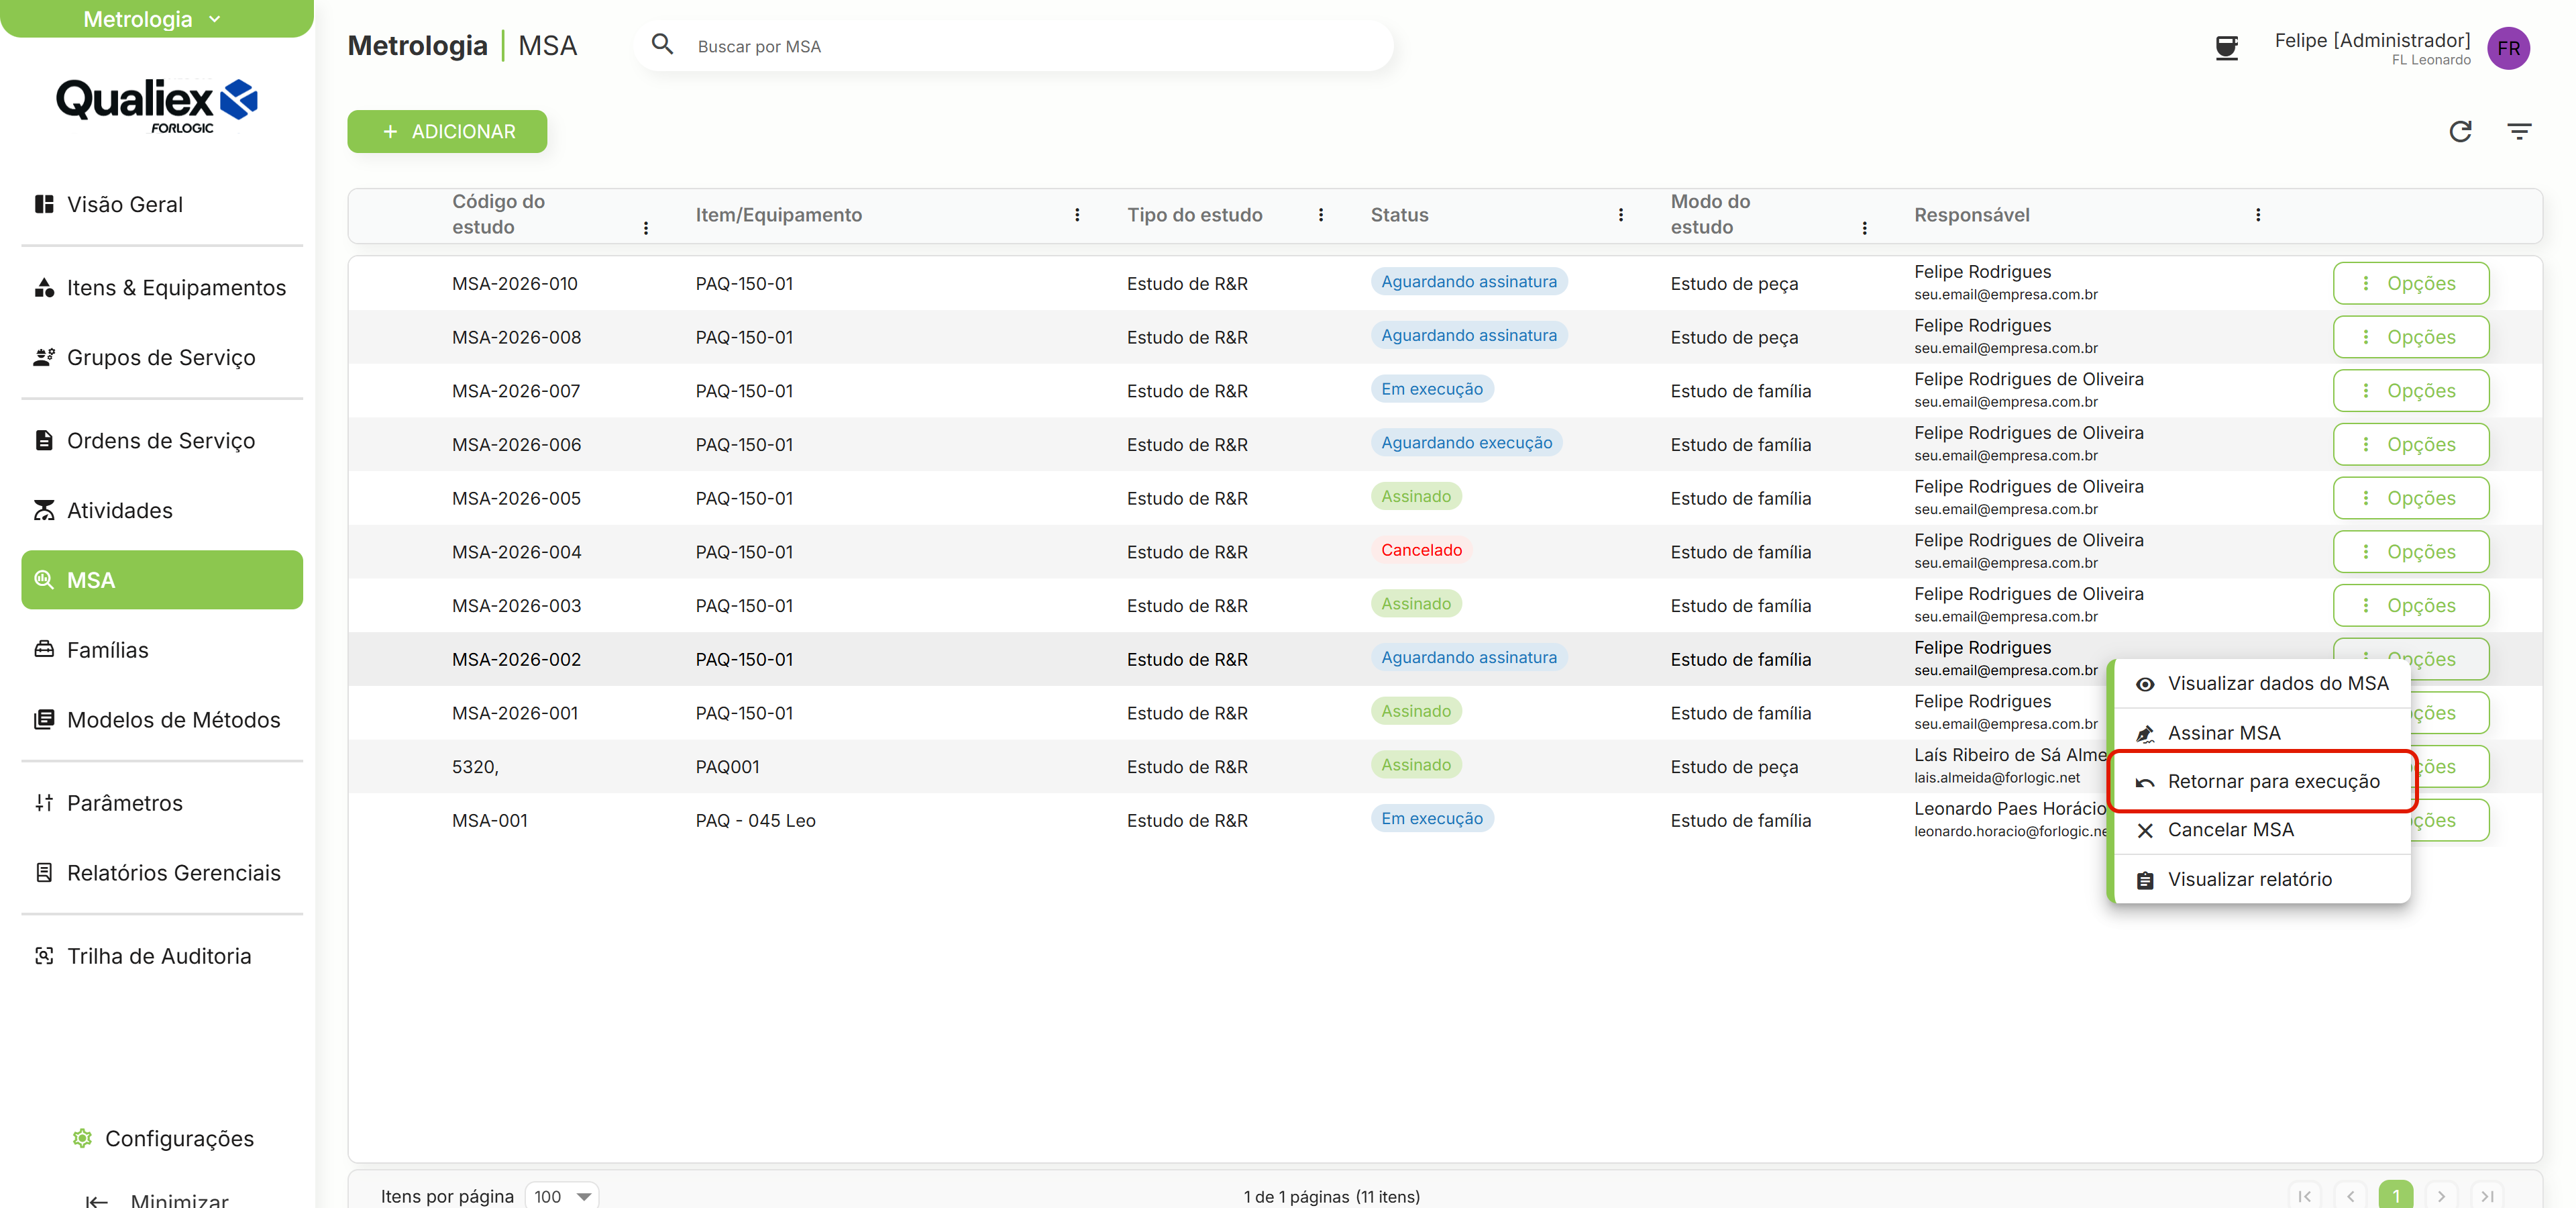Open Opções for MSA-2026-007
Viewport: 2576px width, 1208px height.
pos(2410,391)
